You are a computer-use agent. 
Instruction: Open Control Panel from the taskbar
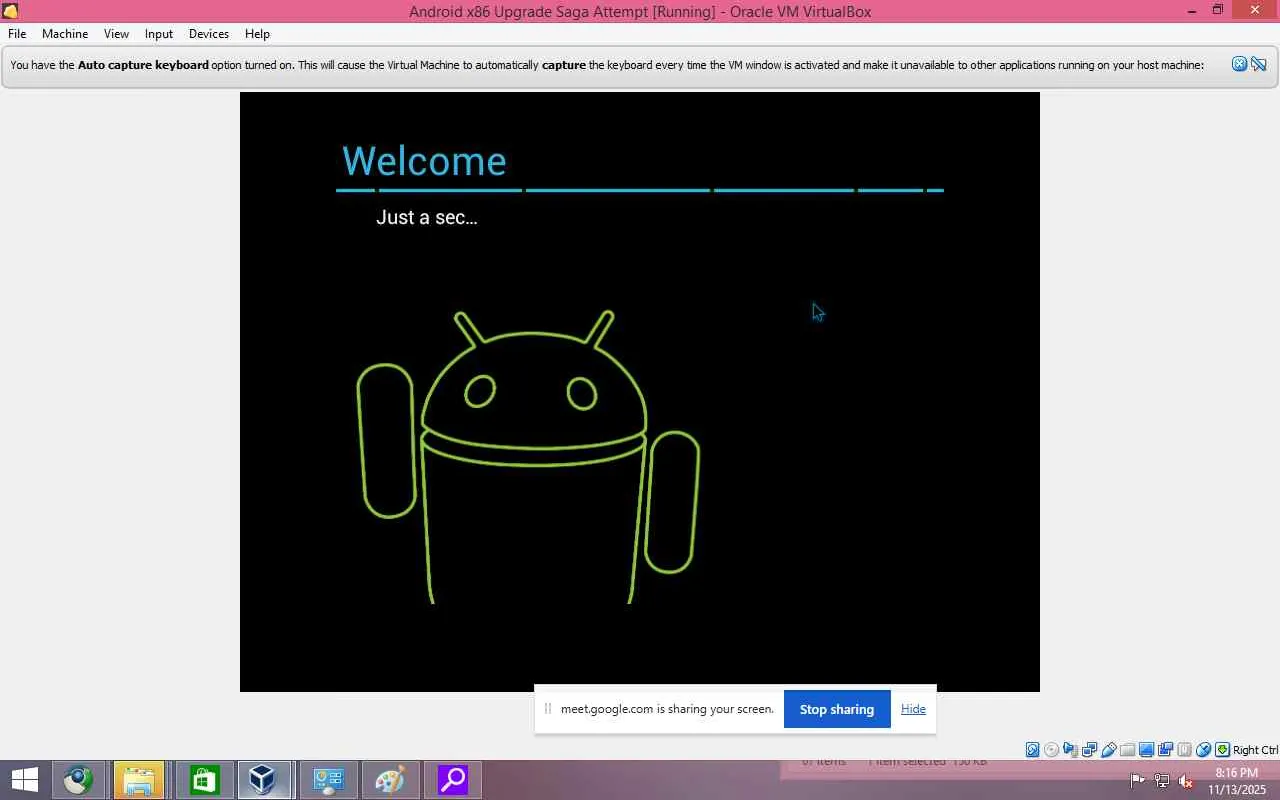[327, 779]
